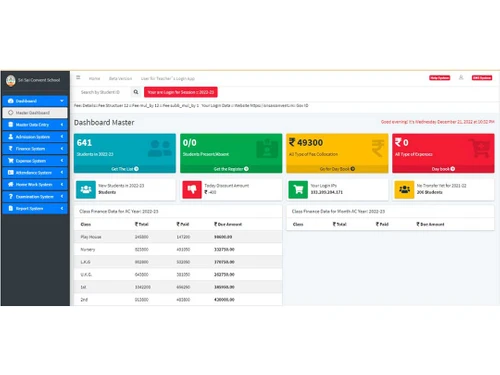Click the Dashboard speedometer icon in sidebar

[11, 101]
